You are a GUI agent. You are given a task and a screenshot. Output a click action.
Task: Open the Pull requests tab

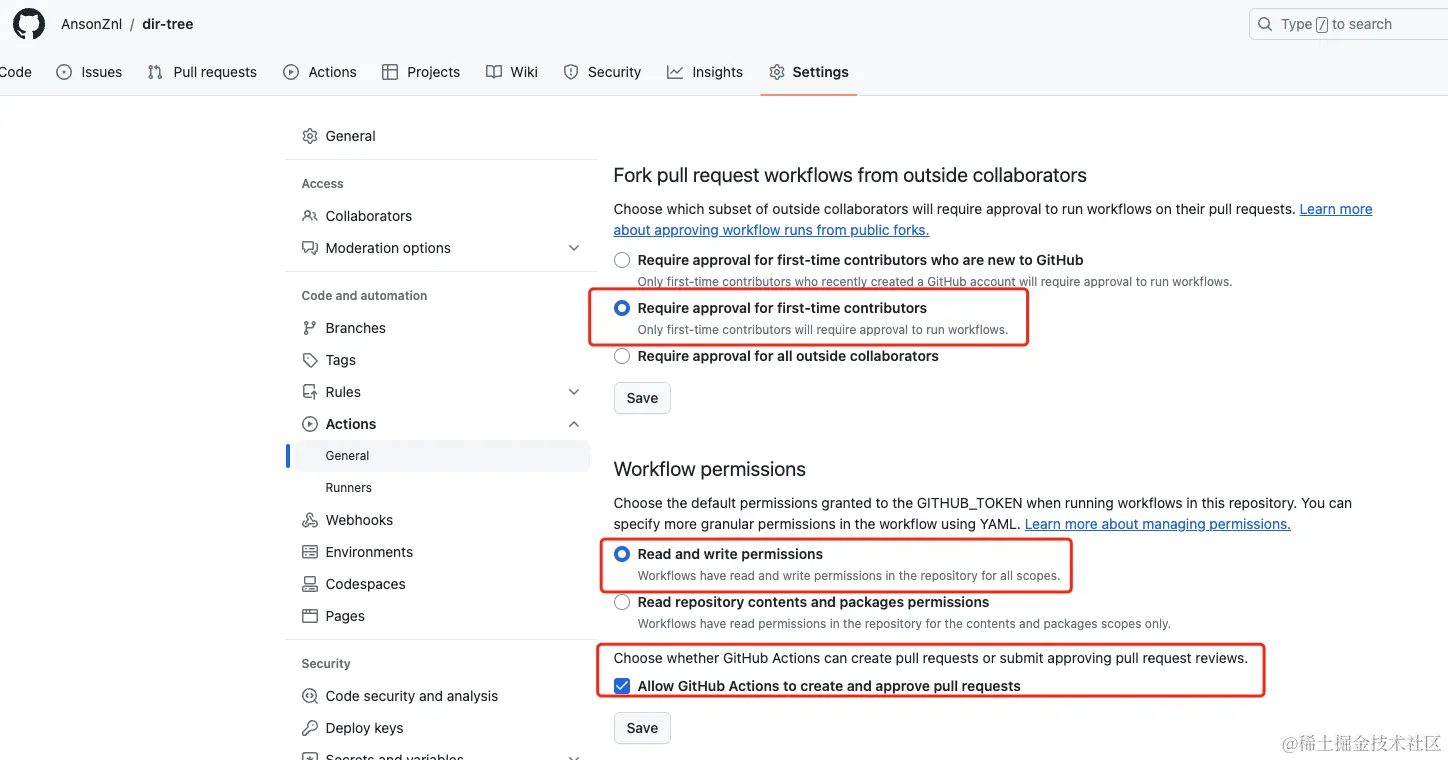pyautogui.click(x=202, y=72)
